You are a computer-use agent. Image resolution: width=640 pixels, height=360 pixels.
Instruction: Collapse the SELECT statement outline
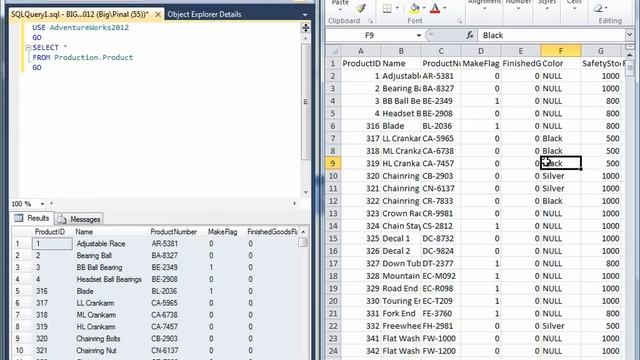pos(28,48)
